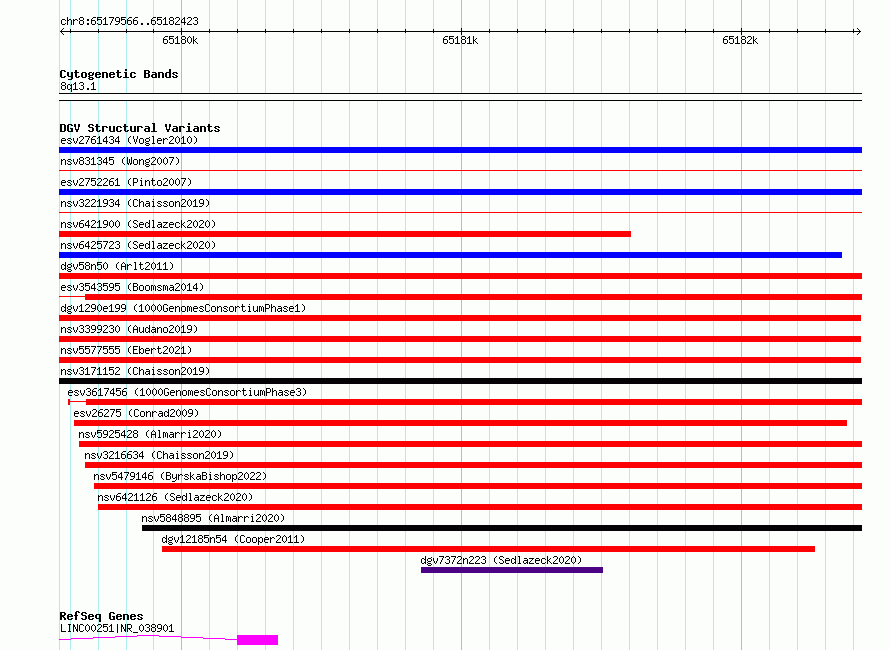Click the nsv3221934 (Chaisson2019) label
Image resolution: width=890 pixels, height=650 pixels.
click(135, 203)
